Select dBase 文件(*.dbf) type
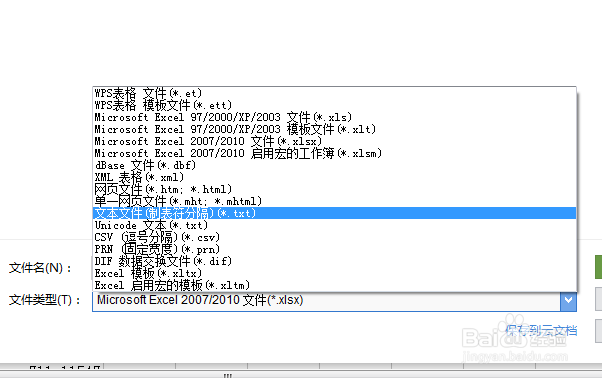Image resolution: width=602 pixels, height=378 pixels. tap(334, 165)
